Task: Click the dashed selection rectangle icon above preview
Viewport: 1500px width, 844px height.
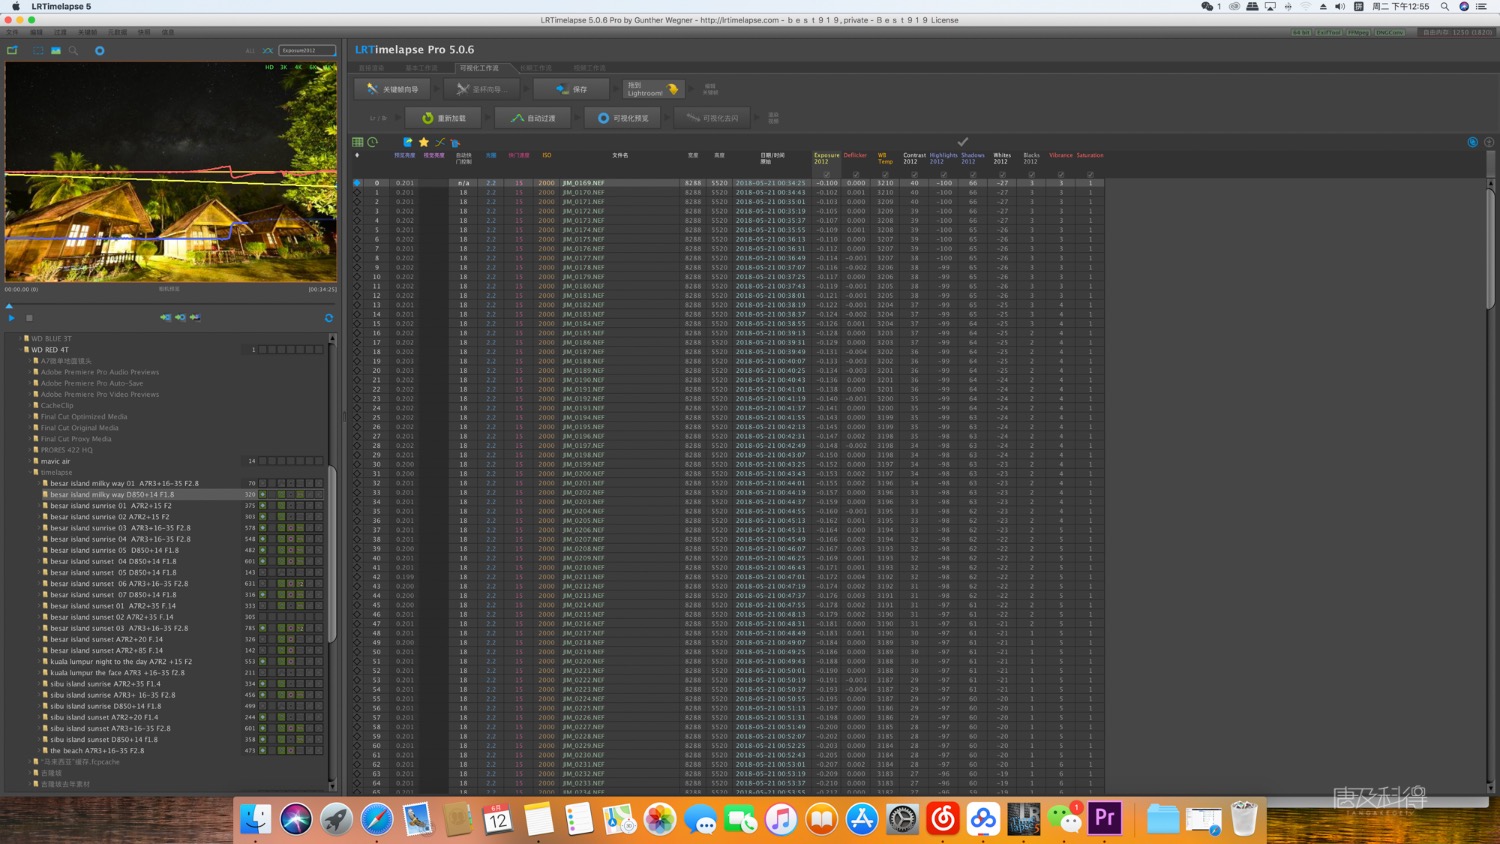Action: click(38, 50)
